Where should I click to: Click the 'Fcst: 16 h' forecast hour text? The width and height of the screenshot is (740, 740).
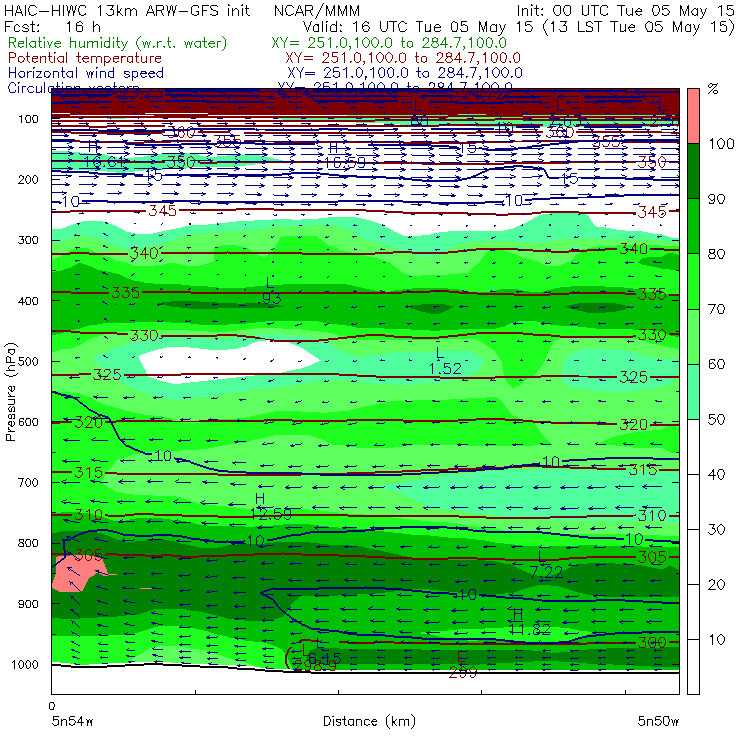coord(52,26)
